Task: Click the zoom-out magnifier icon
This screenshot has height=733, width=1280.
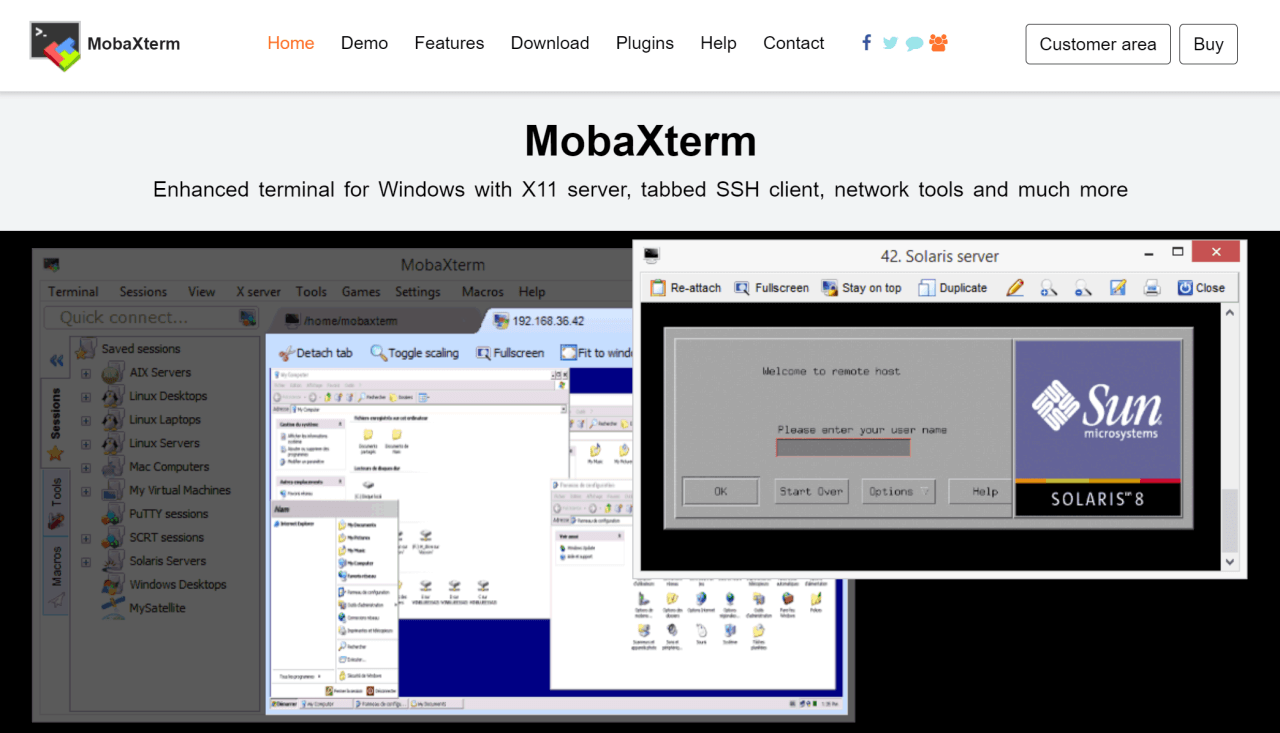Action: (1083, 288)
